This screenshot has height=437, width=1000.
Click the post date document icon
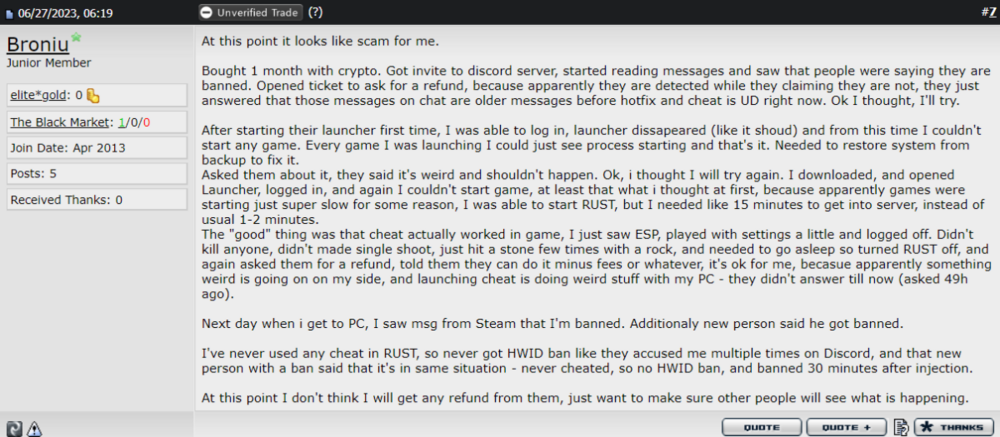[9, 13]
